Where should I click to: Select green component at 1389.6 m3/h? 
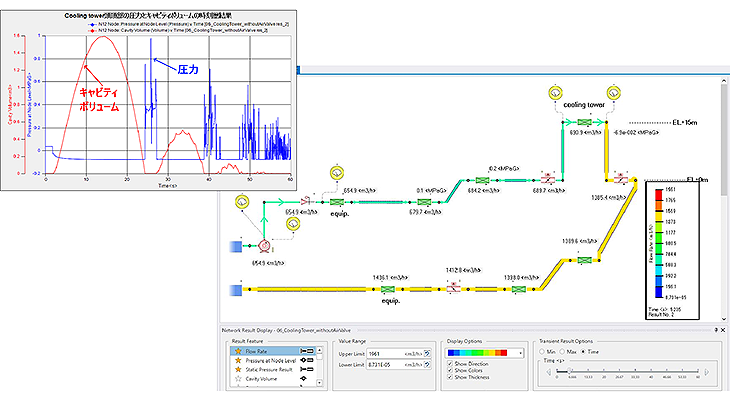click(x=584, y=260)
